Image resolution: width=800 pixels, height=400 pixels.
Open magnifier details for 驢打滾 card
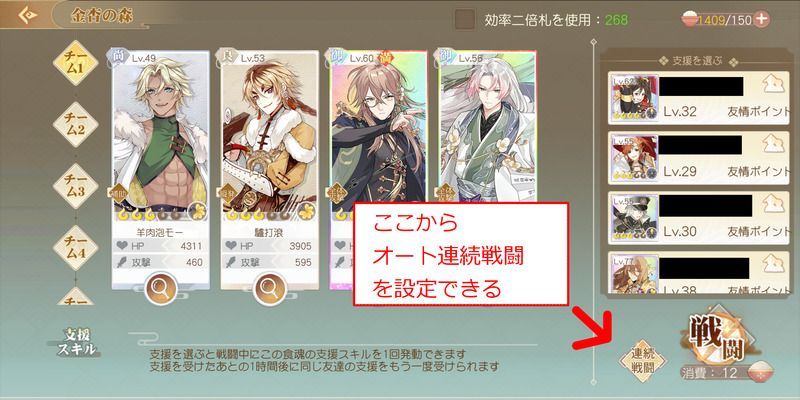(269, 289)
